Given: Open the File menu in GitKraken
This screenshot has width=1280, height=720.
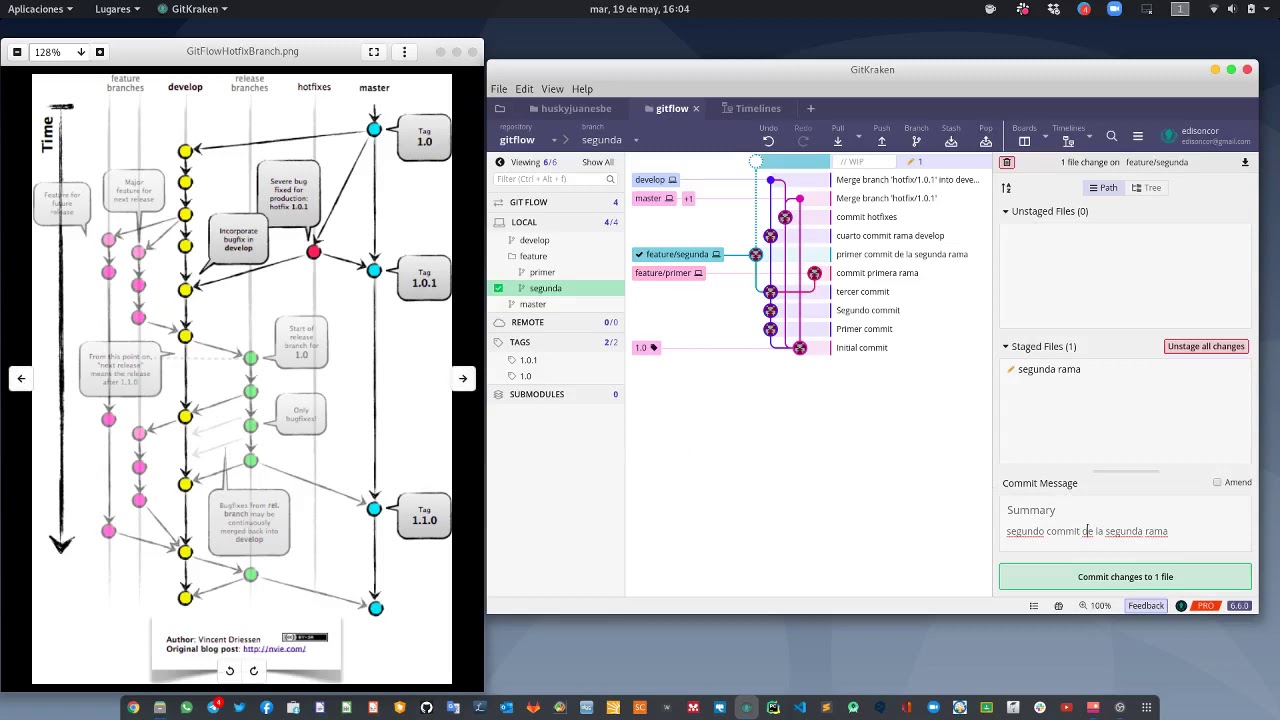Looking at the screenshot, I should tap(498, 89).
